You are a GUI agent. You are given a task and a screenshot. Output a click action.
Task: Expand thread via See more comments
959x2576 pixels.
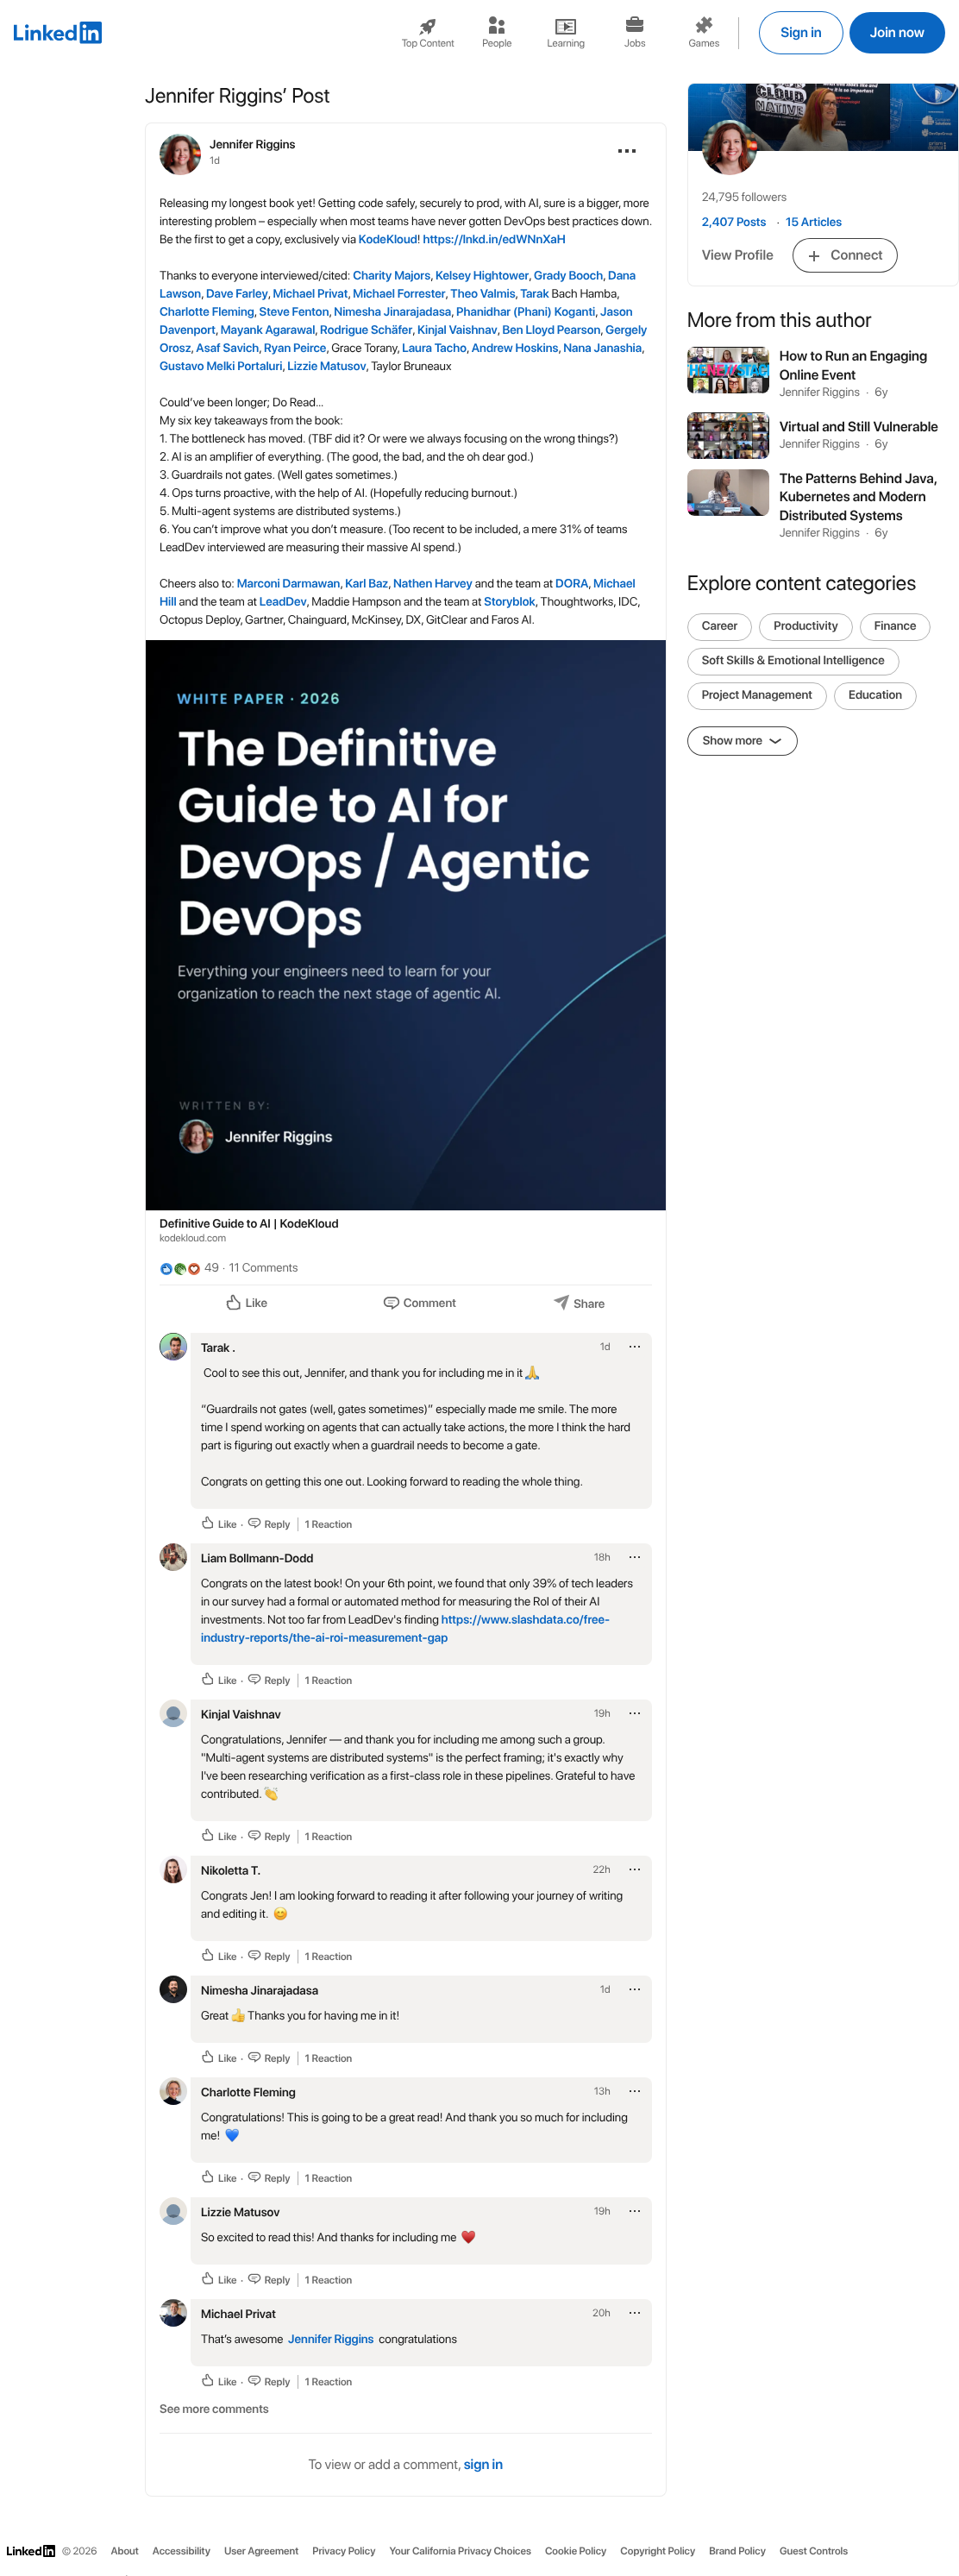coord(214,2409)
